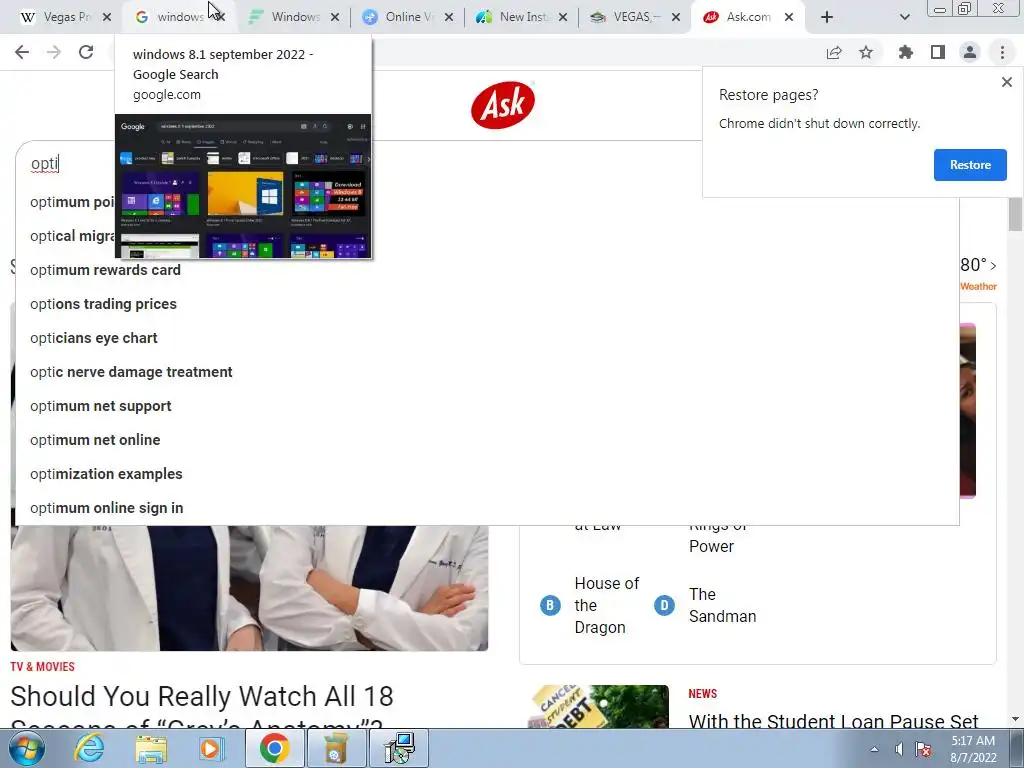1024x768 pixels.
Task: Open the profile avatar icon
Action: pos(970,52)
